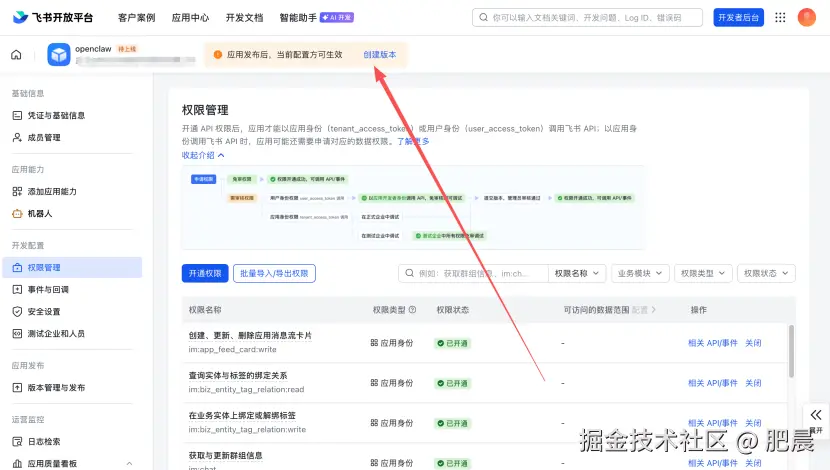
Task: Click the 开通权限 button
Action: [205, 273]
